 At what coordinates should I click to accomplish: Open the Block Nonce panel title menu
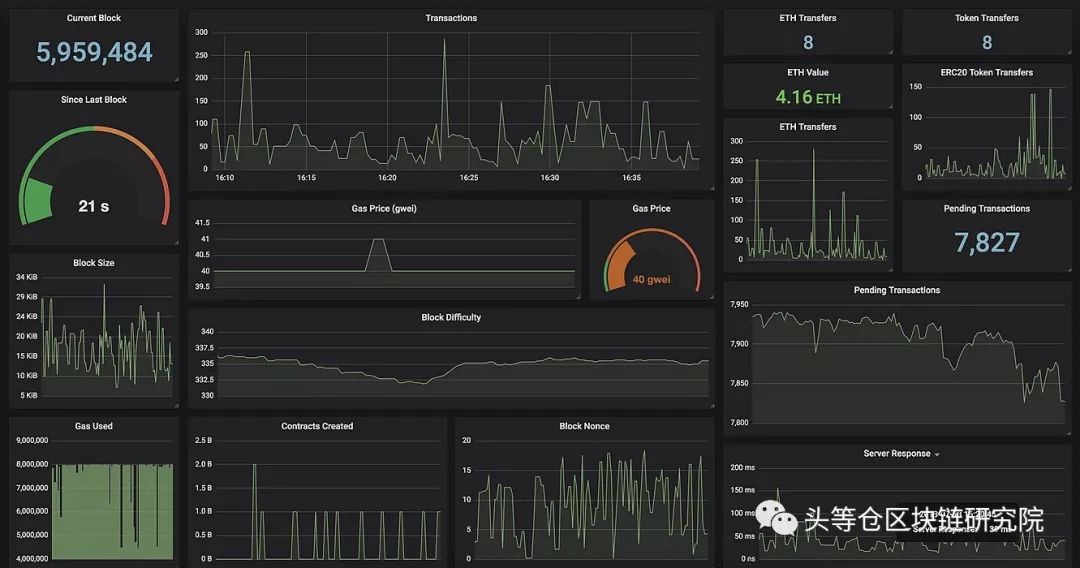pos(584,426)
